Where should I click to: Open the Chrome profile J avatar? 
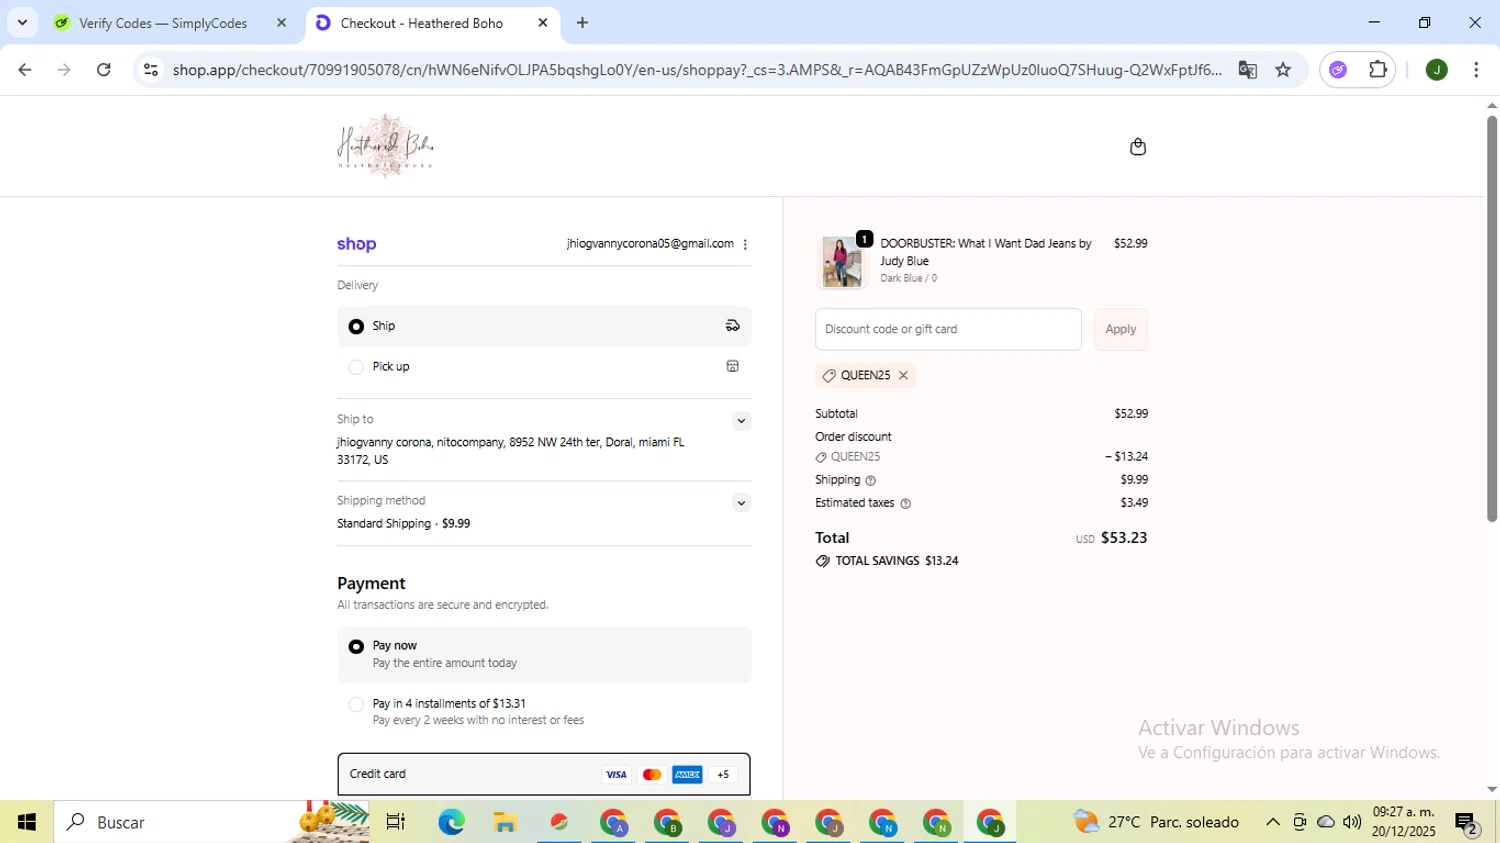pyautogui.click(x=1436, y=70)
